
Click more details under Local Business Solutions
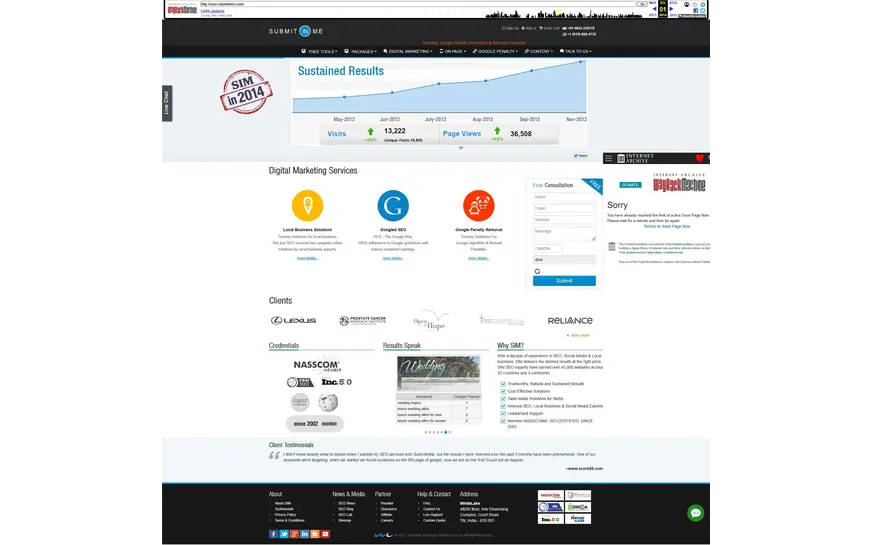point(307,258)
